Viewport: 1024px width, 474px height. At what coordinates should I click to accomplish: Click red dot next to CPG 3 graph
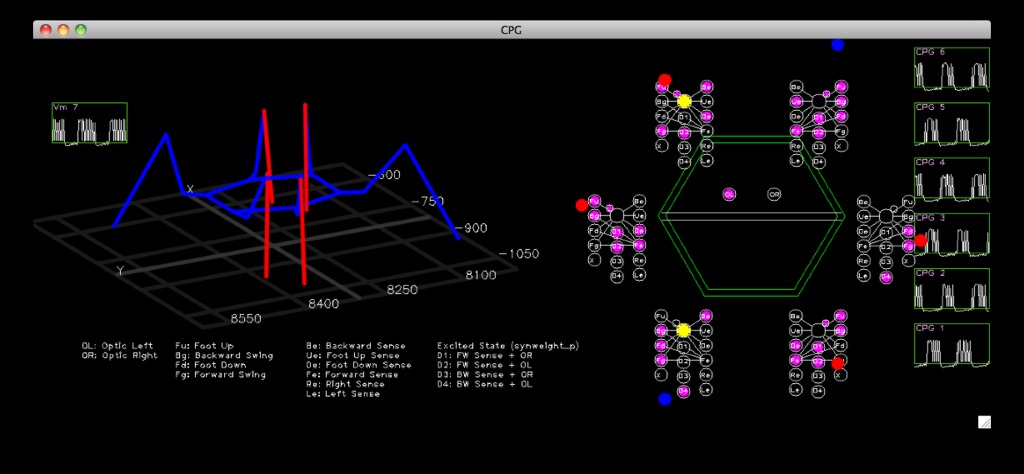921,240
